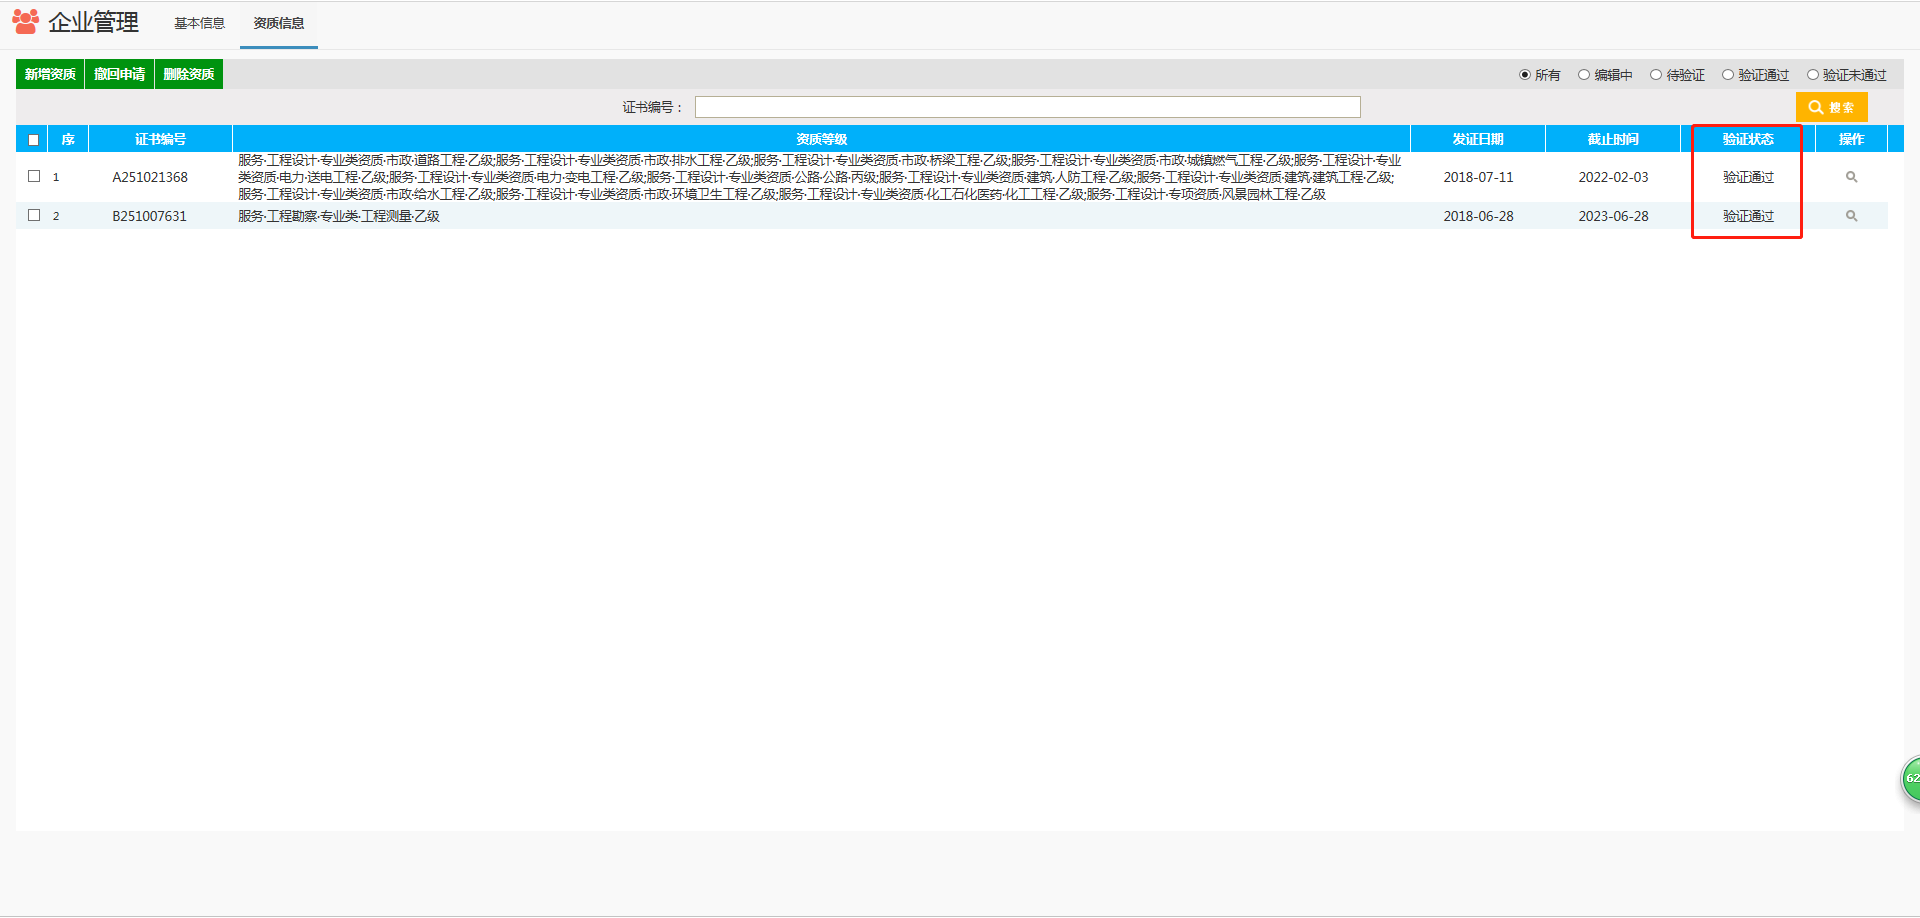Click the 删除资质 button

pos(188,74)
